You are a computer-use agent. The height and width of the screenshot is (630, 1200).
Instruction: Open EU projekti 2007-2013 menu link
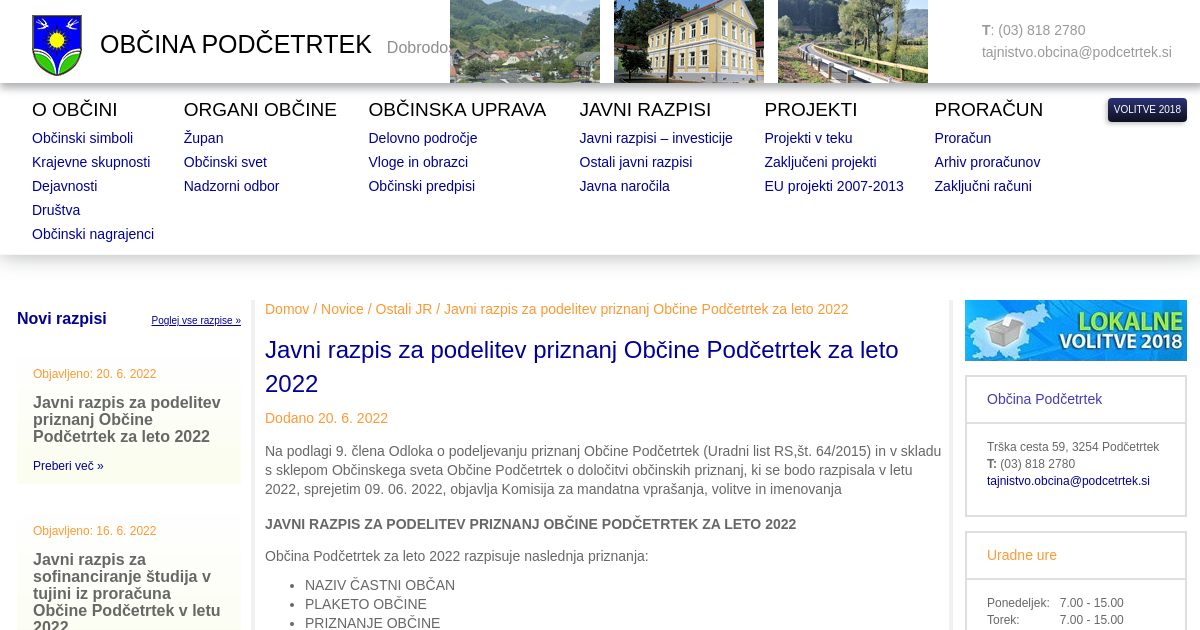[833, 186]
